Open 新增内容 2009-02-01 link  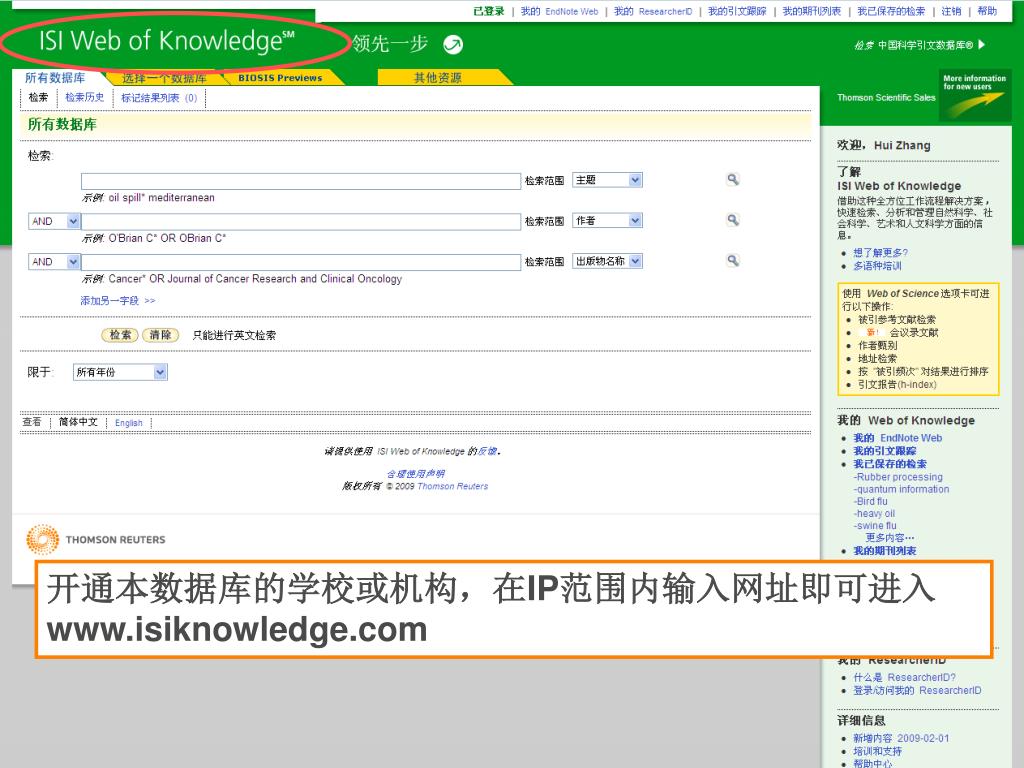click(x=901, y=738)
